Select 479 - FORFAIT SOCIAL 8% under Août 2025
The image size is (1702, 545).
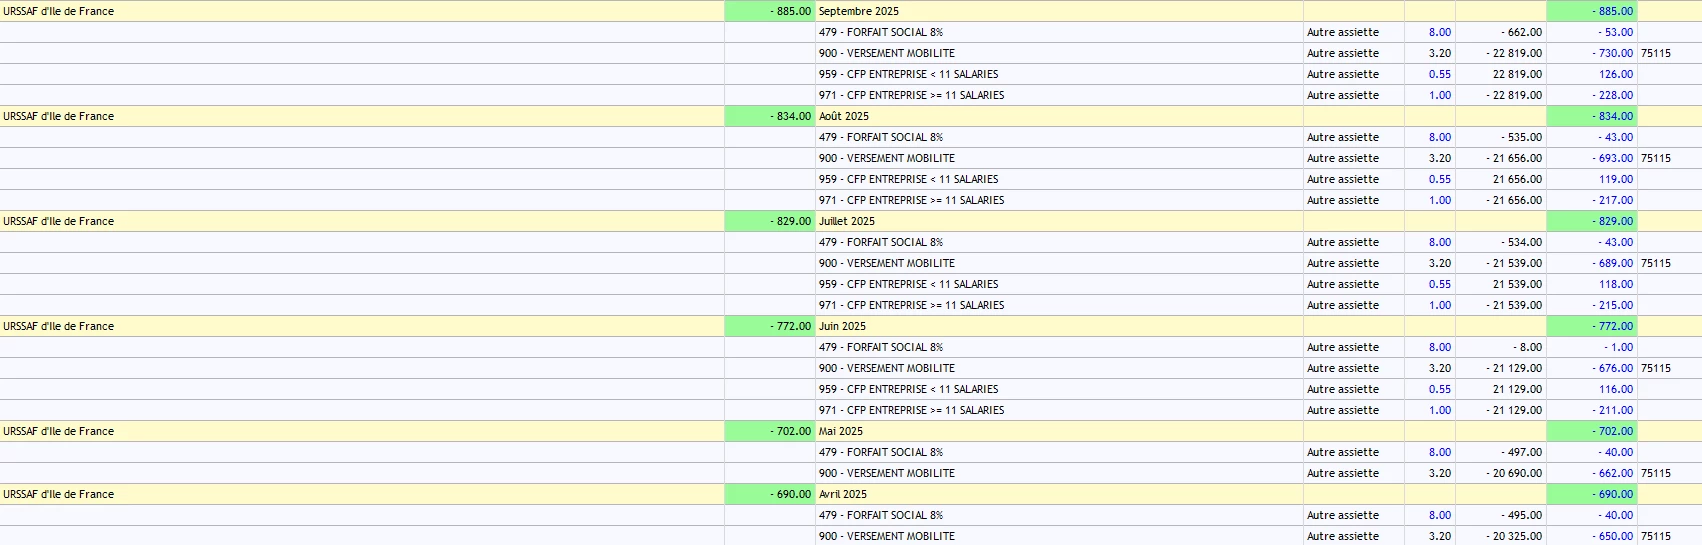tap(1059, 137)
